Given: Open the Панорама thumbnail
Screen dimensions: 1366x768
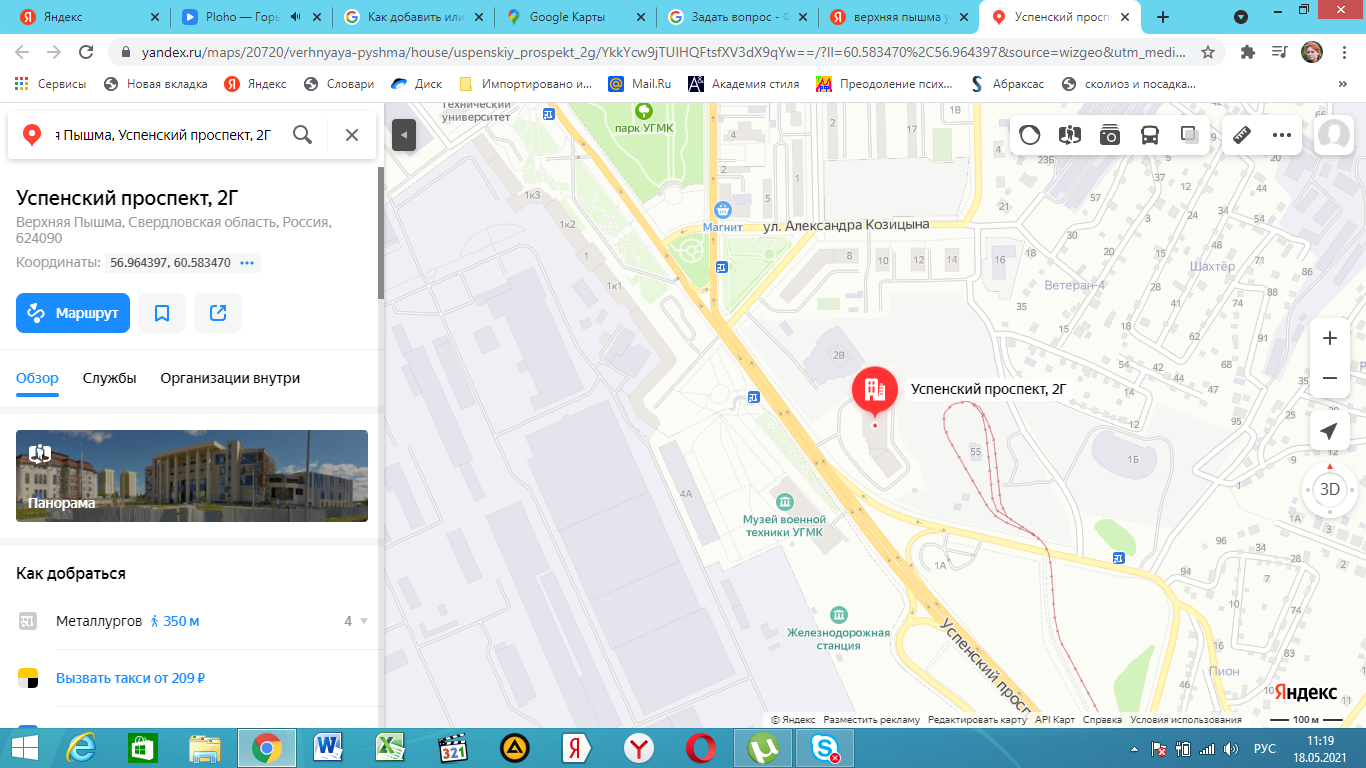Looking at the screenshot, I should coord(192,476).
